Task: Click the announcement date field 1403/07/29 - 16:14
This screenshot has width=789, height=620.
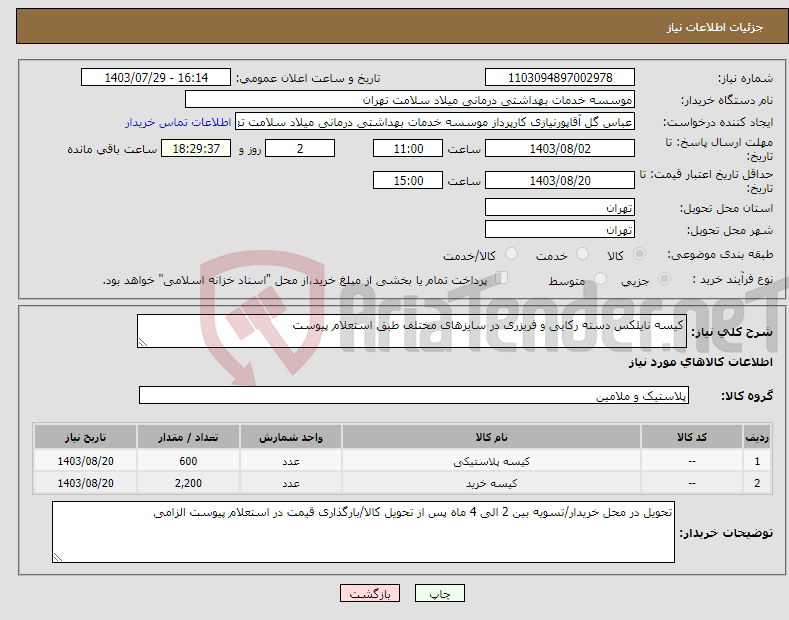Action: click(x=156, y=78)
